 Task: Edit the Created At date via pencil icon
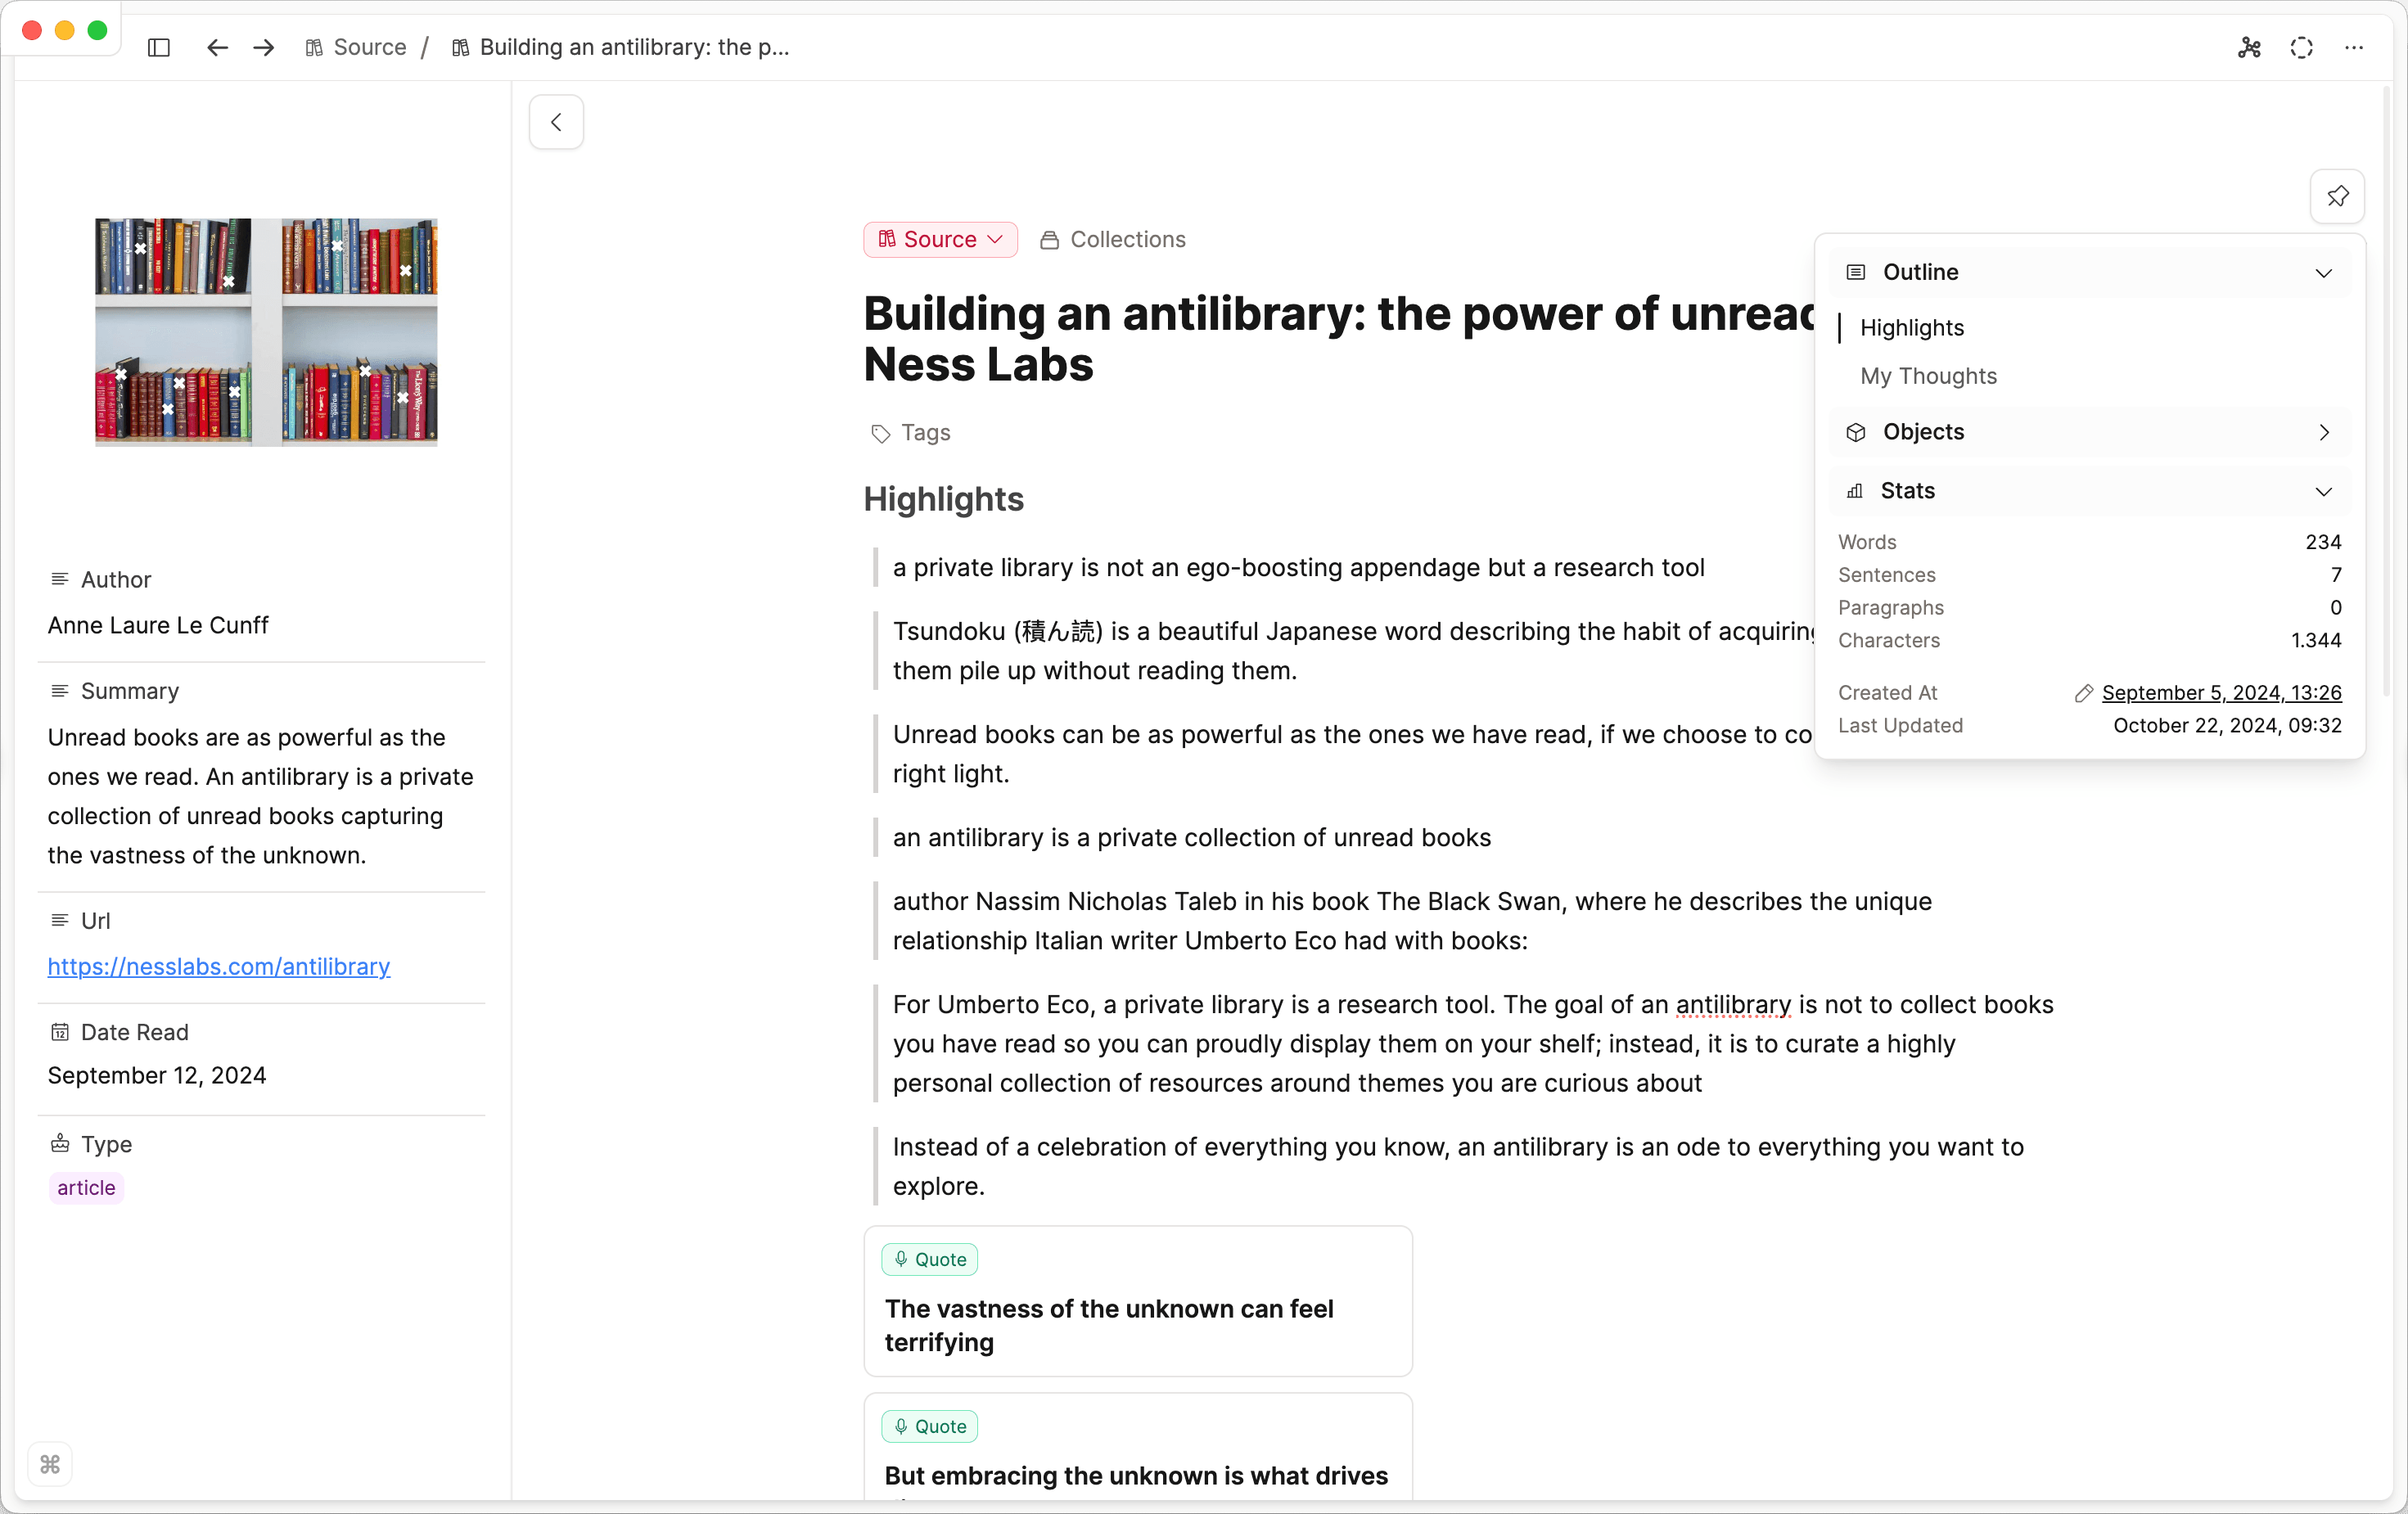click(x=2085, y=692)
